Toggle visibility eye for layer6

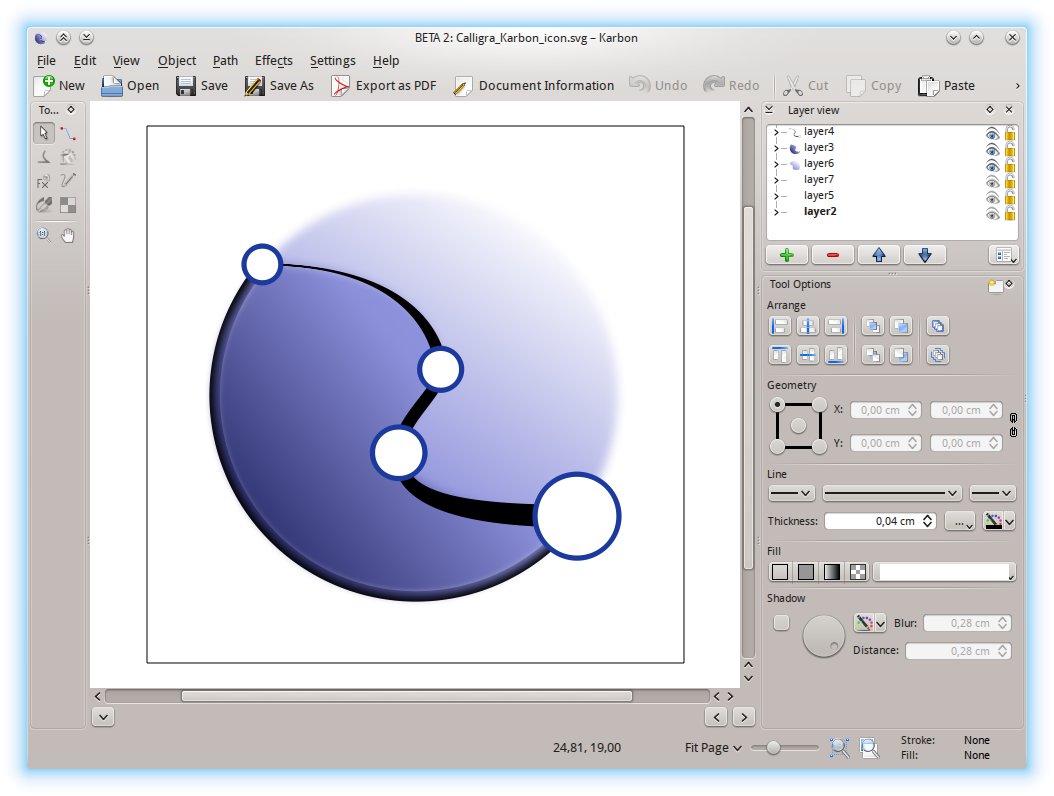click(x=992, y=165)
